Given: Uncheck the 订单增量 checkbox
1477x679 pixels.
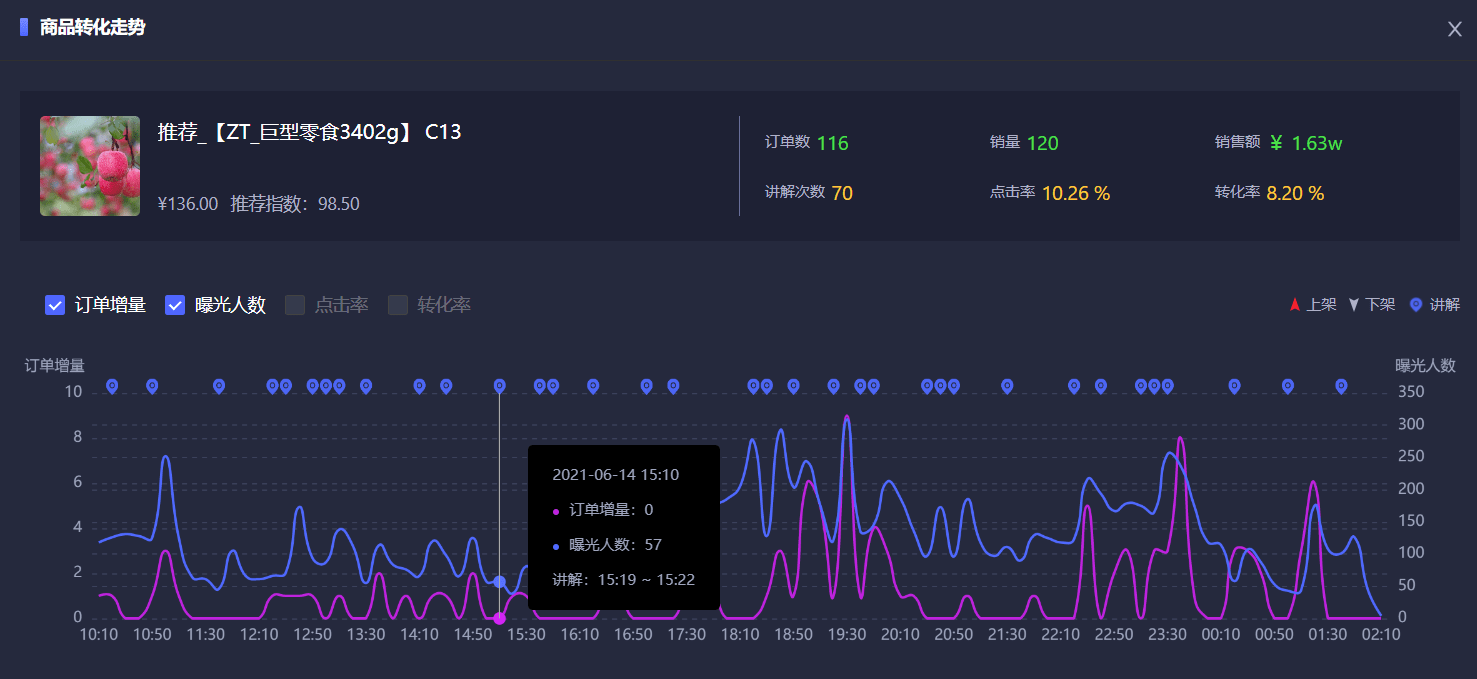Looking at the screenshot, I should (56, 305).
